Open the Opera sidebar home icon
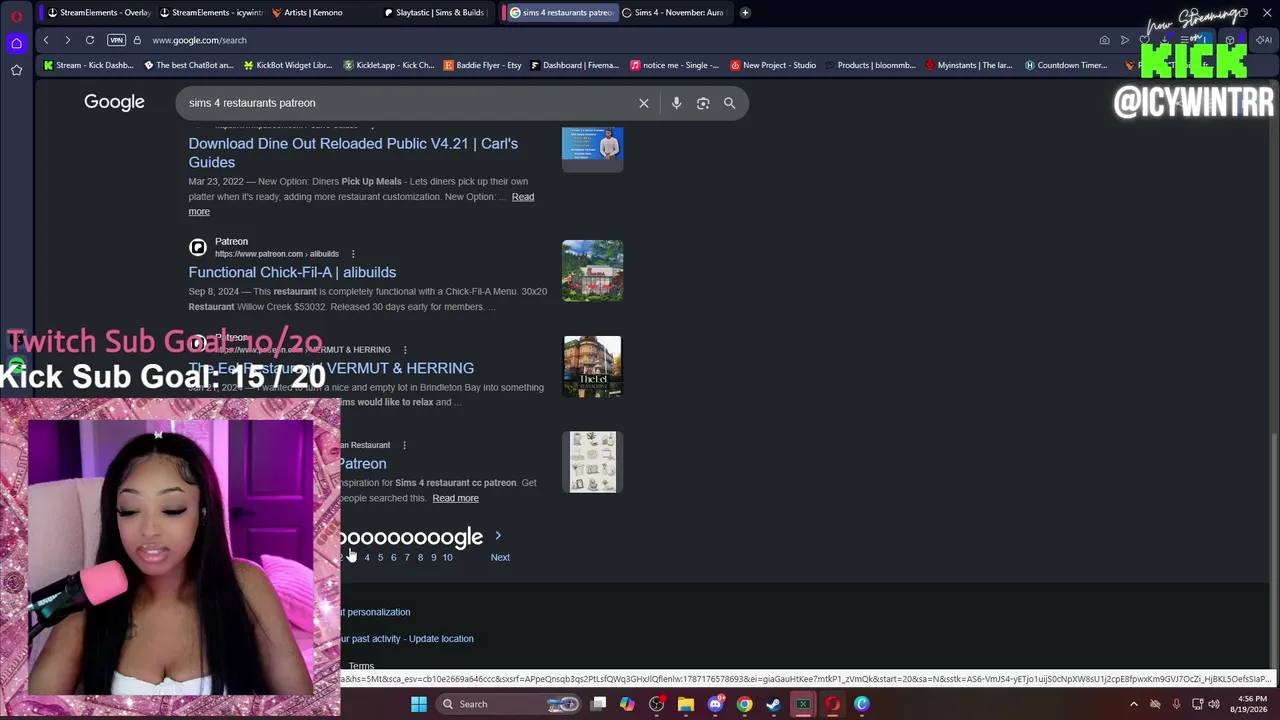This screenshot has width=1280, height=720. (16, 43)
